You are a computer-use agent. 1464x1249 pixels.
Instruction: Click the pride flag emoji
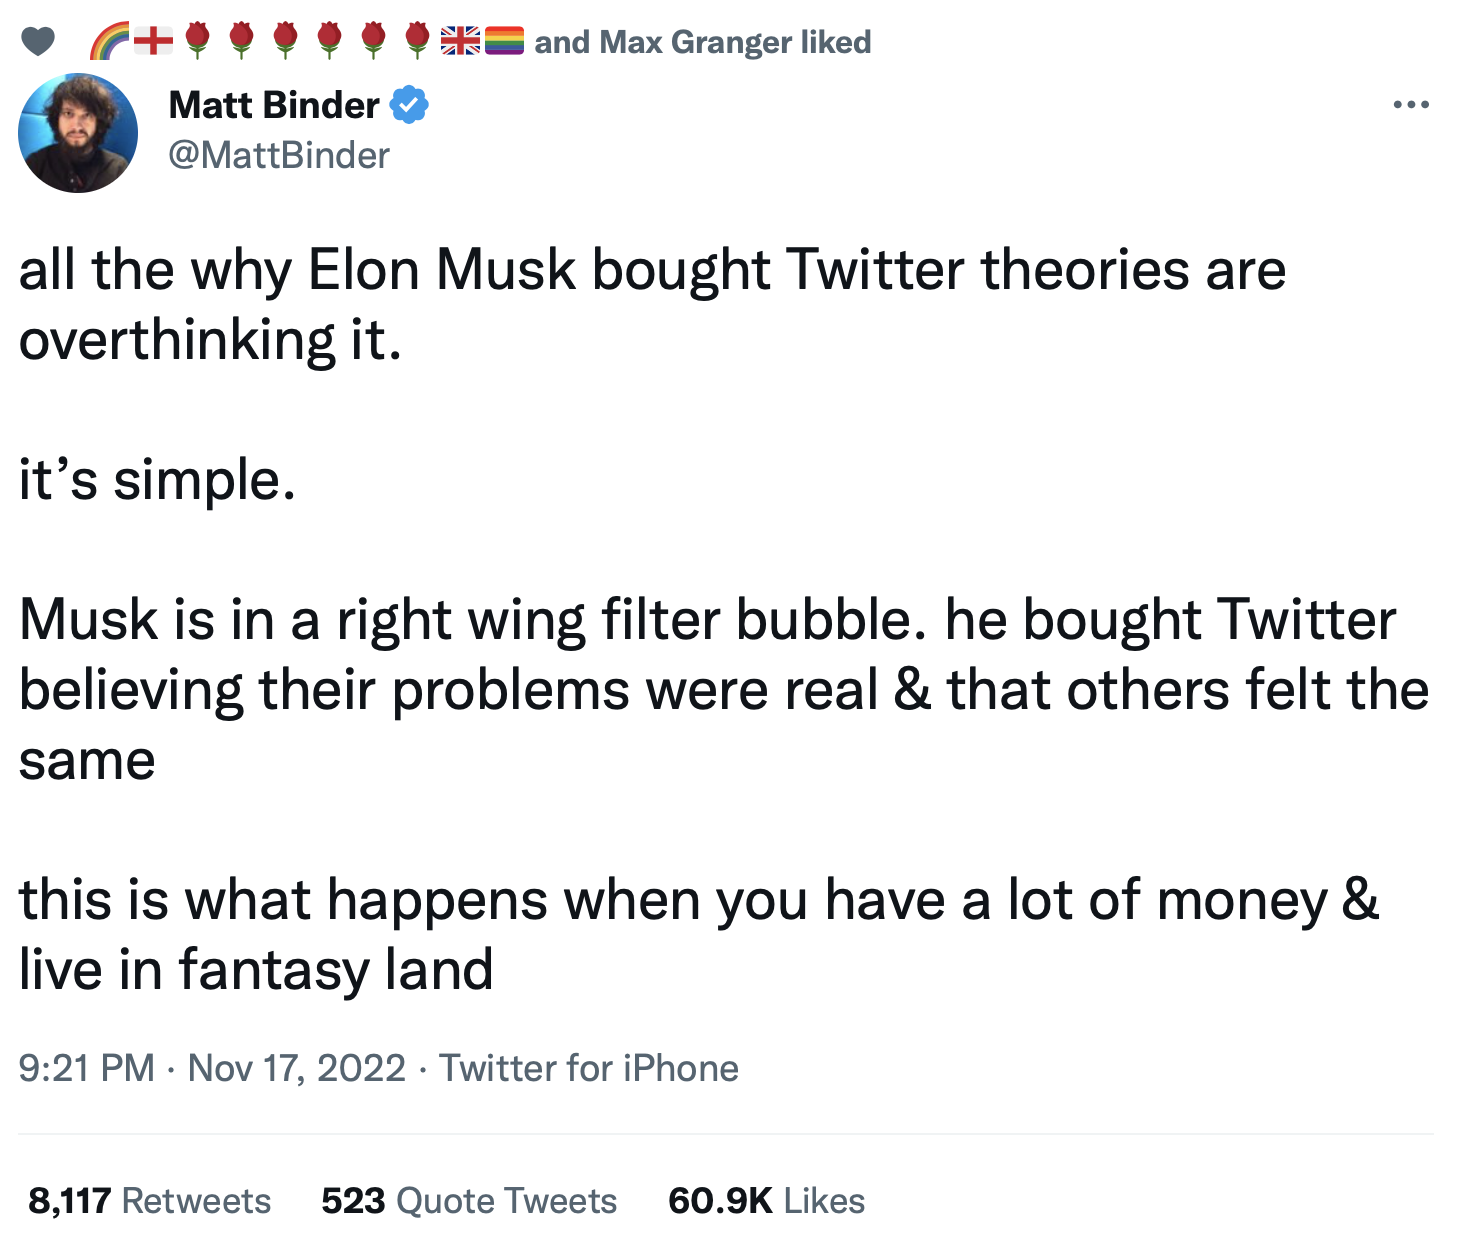point(504,41)
